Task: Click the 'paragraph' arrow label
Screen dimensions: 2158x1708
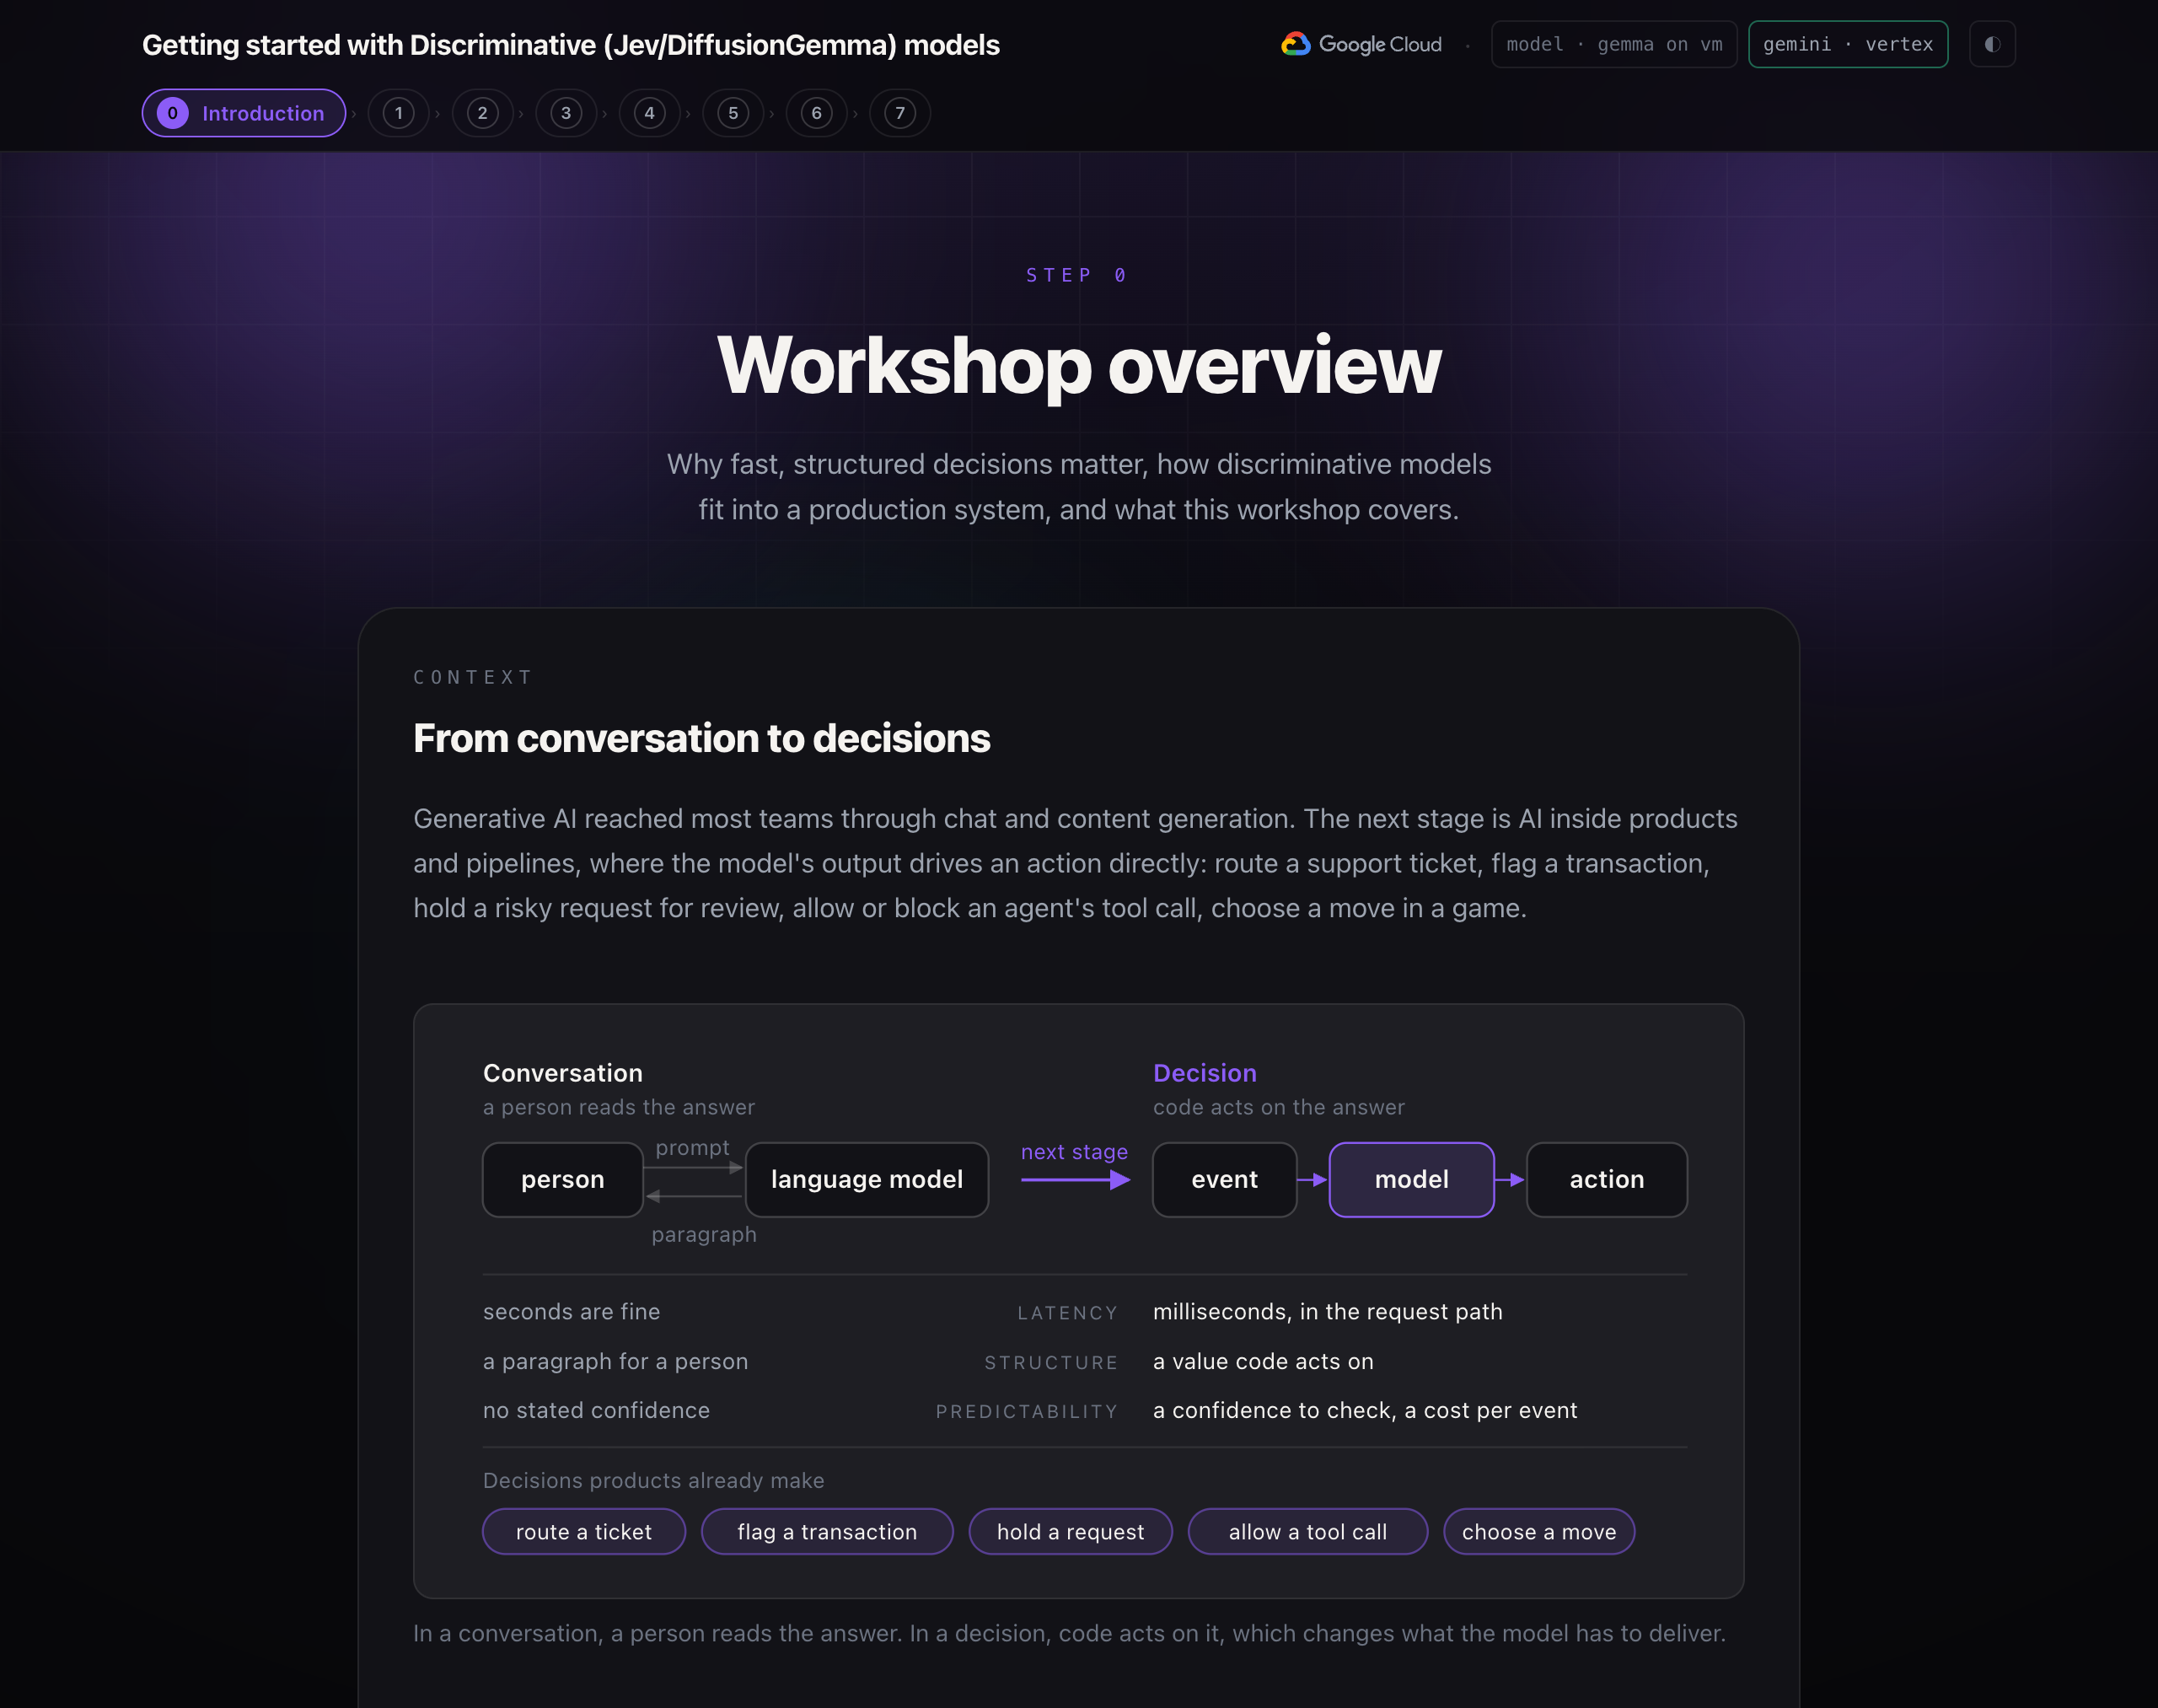Action: [704, 1235]
